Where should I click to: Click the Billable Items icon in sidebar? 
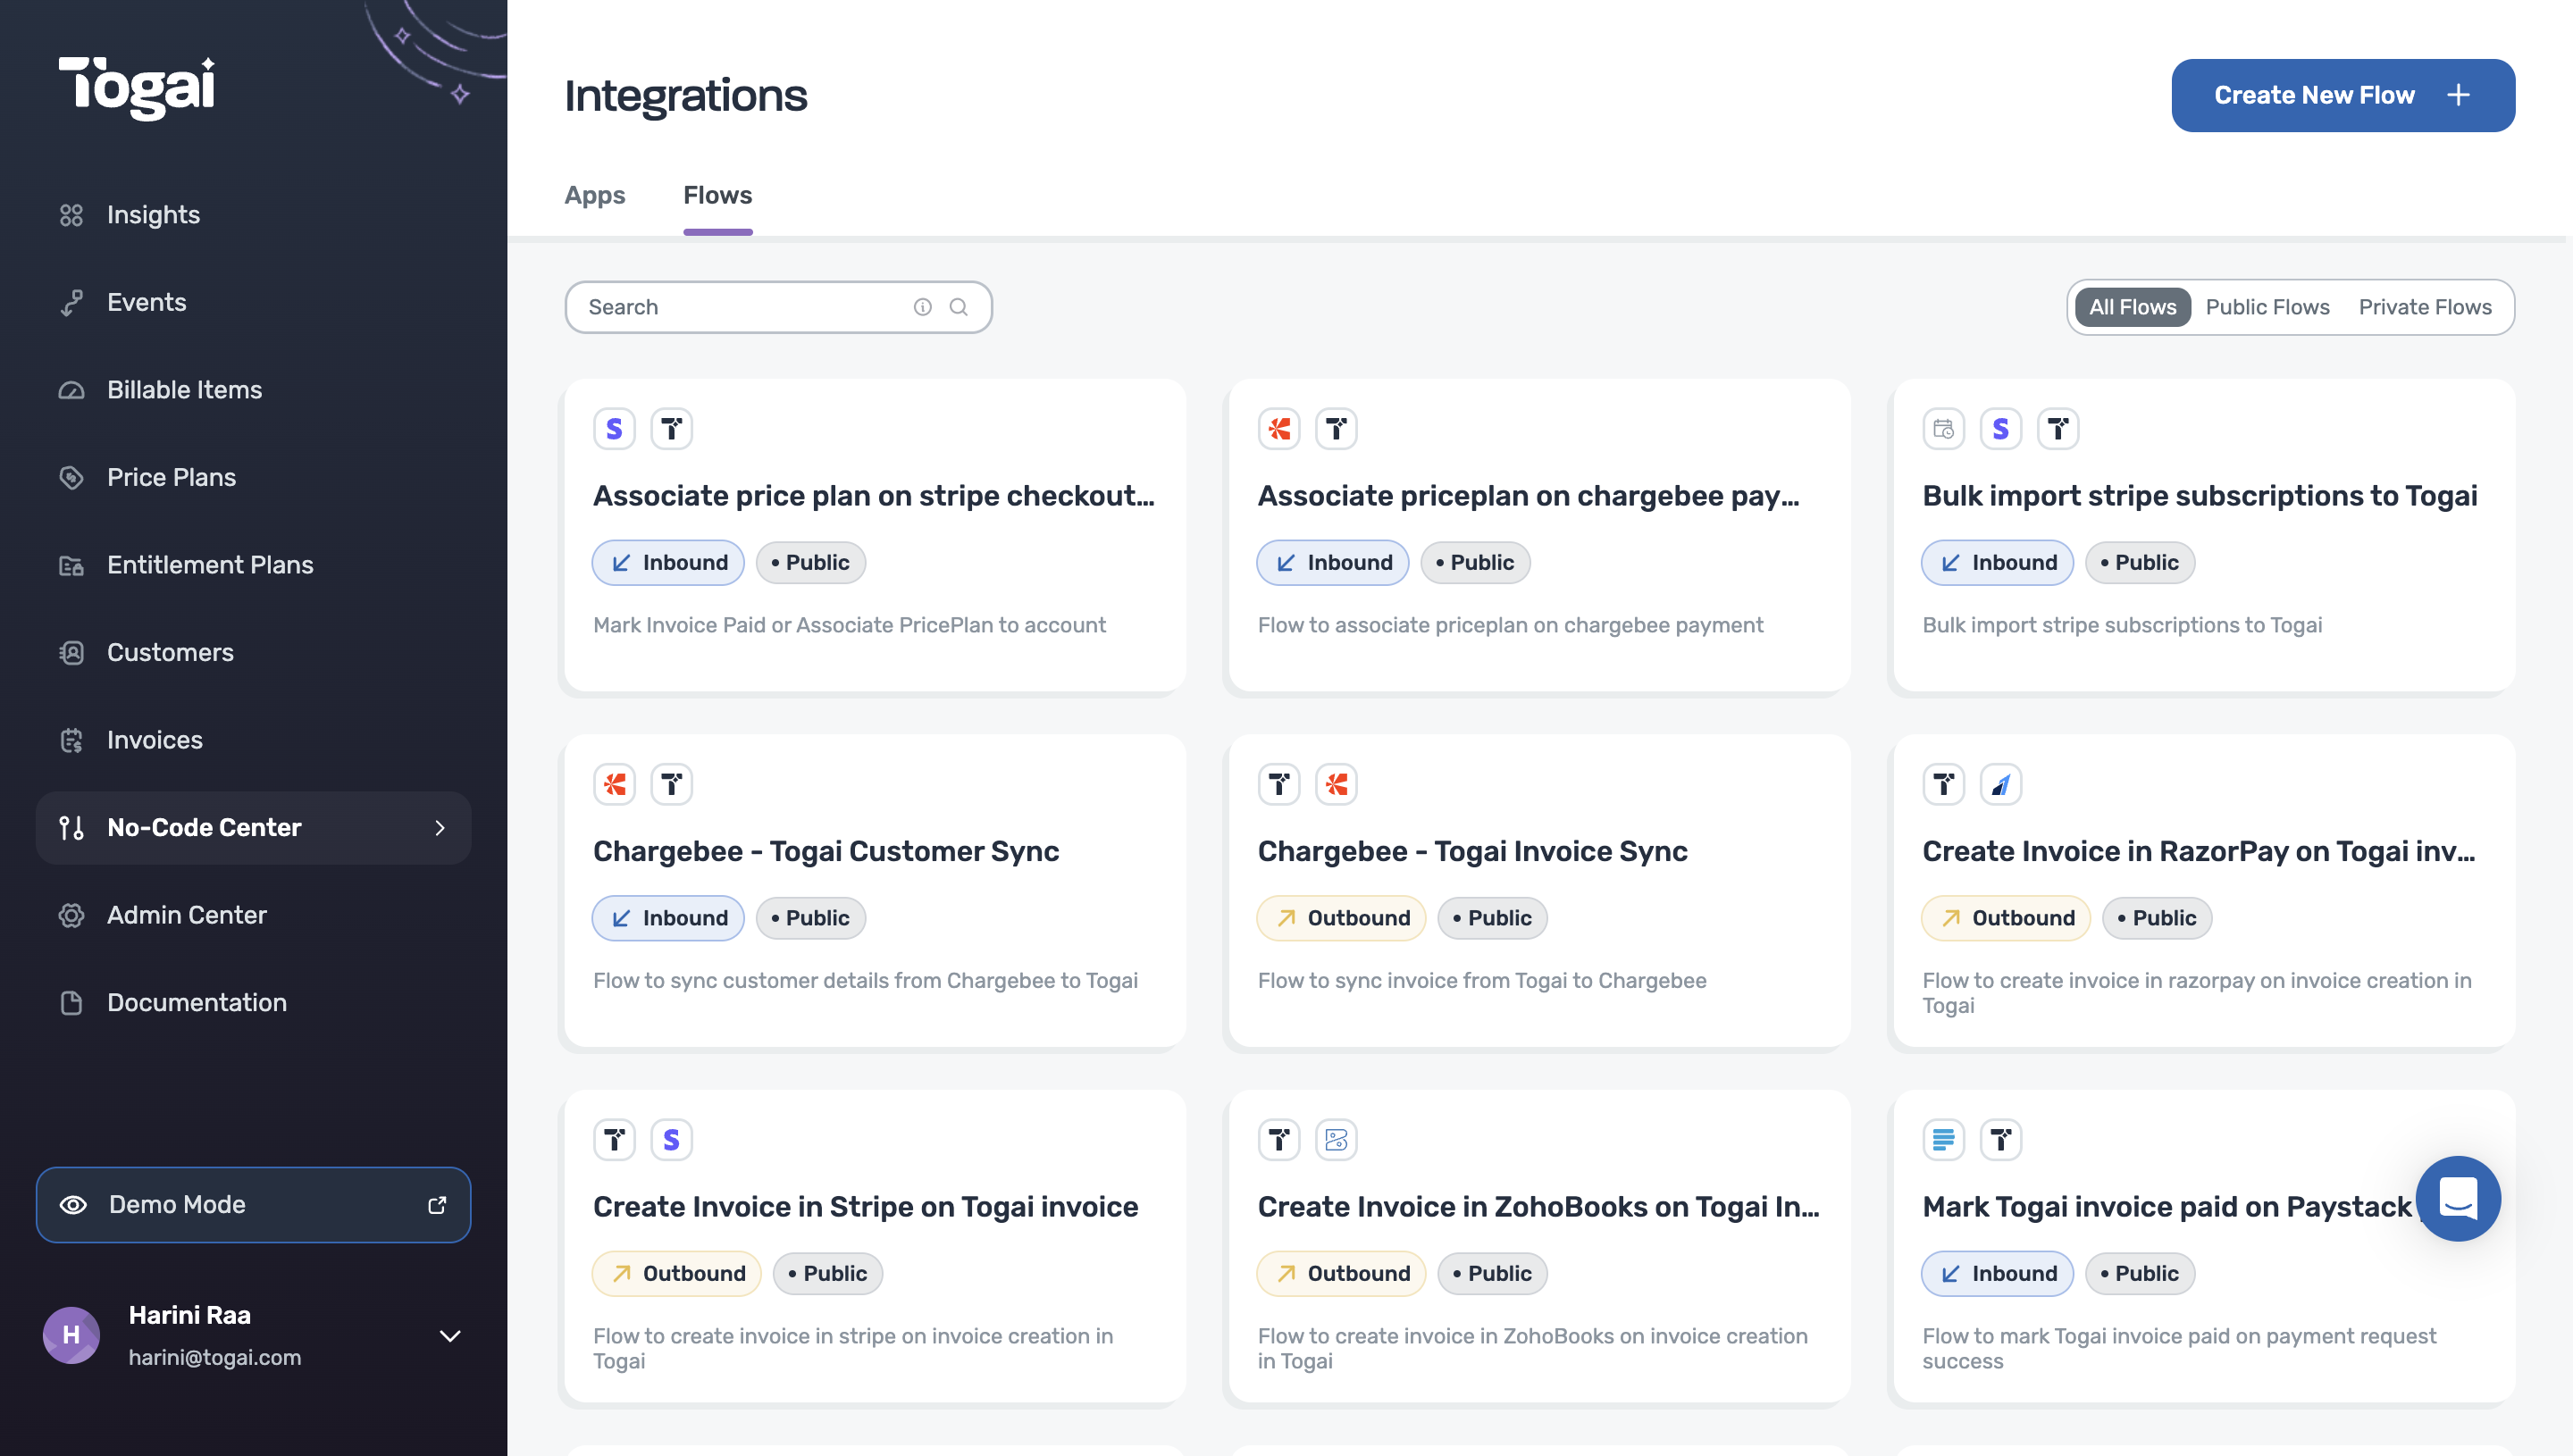tap(71, 389)
